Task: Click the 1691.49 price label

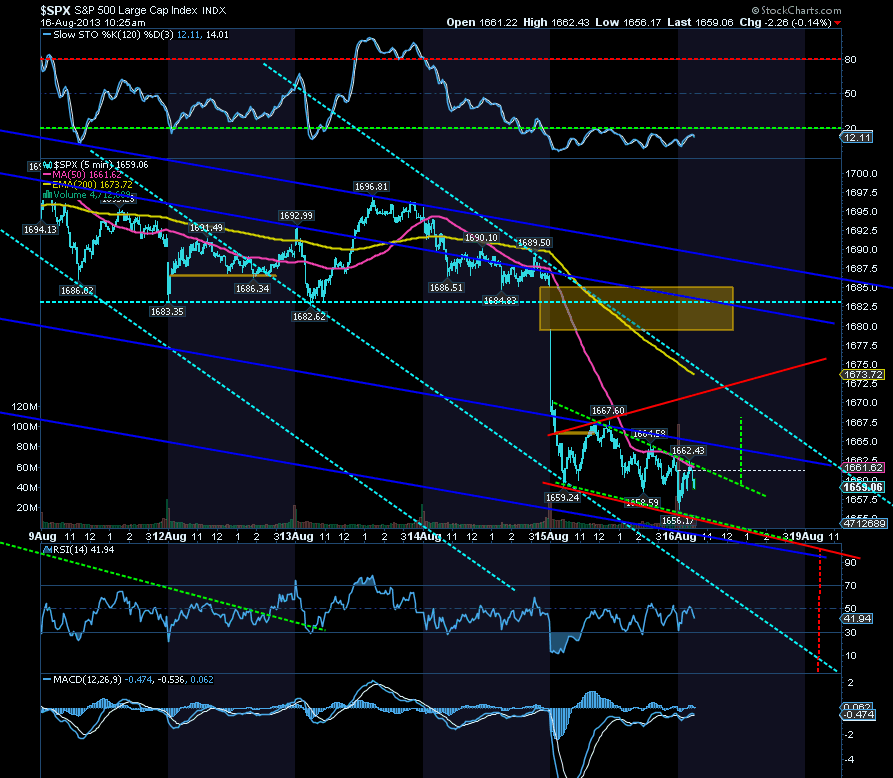Action: click(x=206, y=228)
